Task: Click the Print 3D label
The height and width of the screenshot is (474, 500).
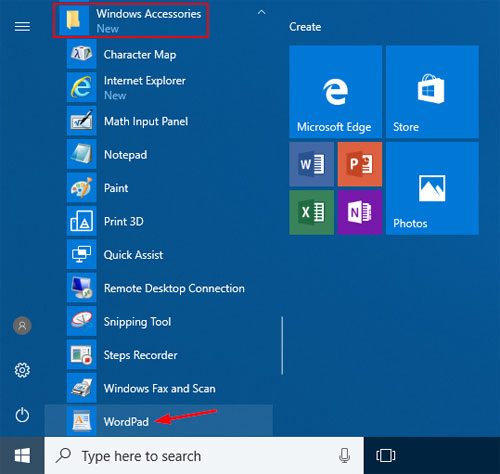Action: [124, 222]
